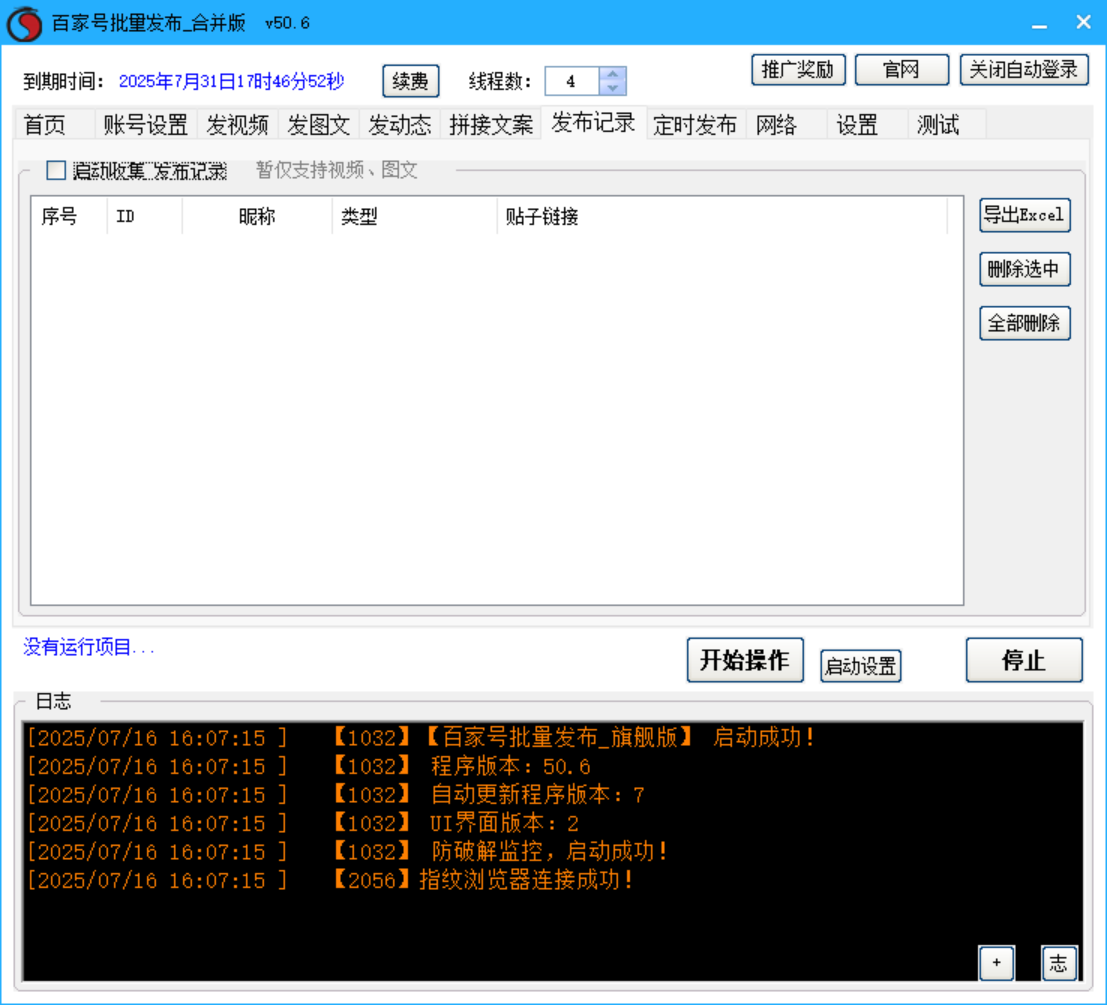This screenshot has width=1107, height=1005.
Task: Close the 百家号批量发布 window
Action: tap(1083, 23)
